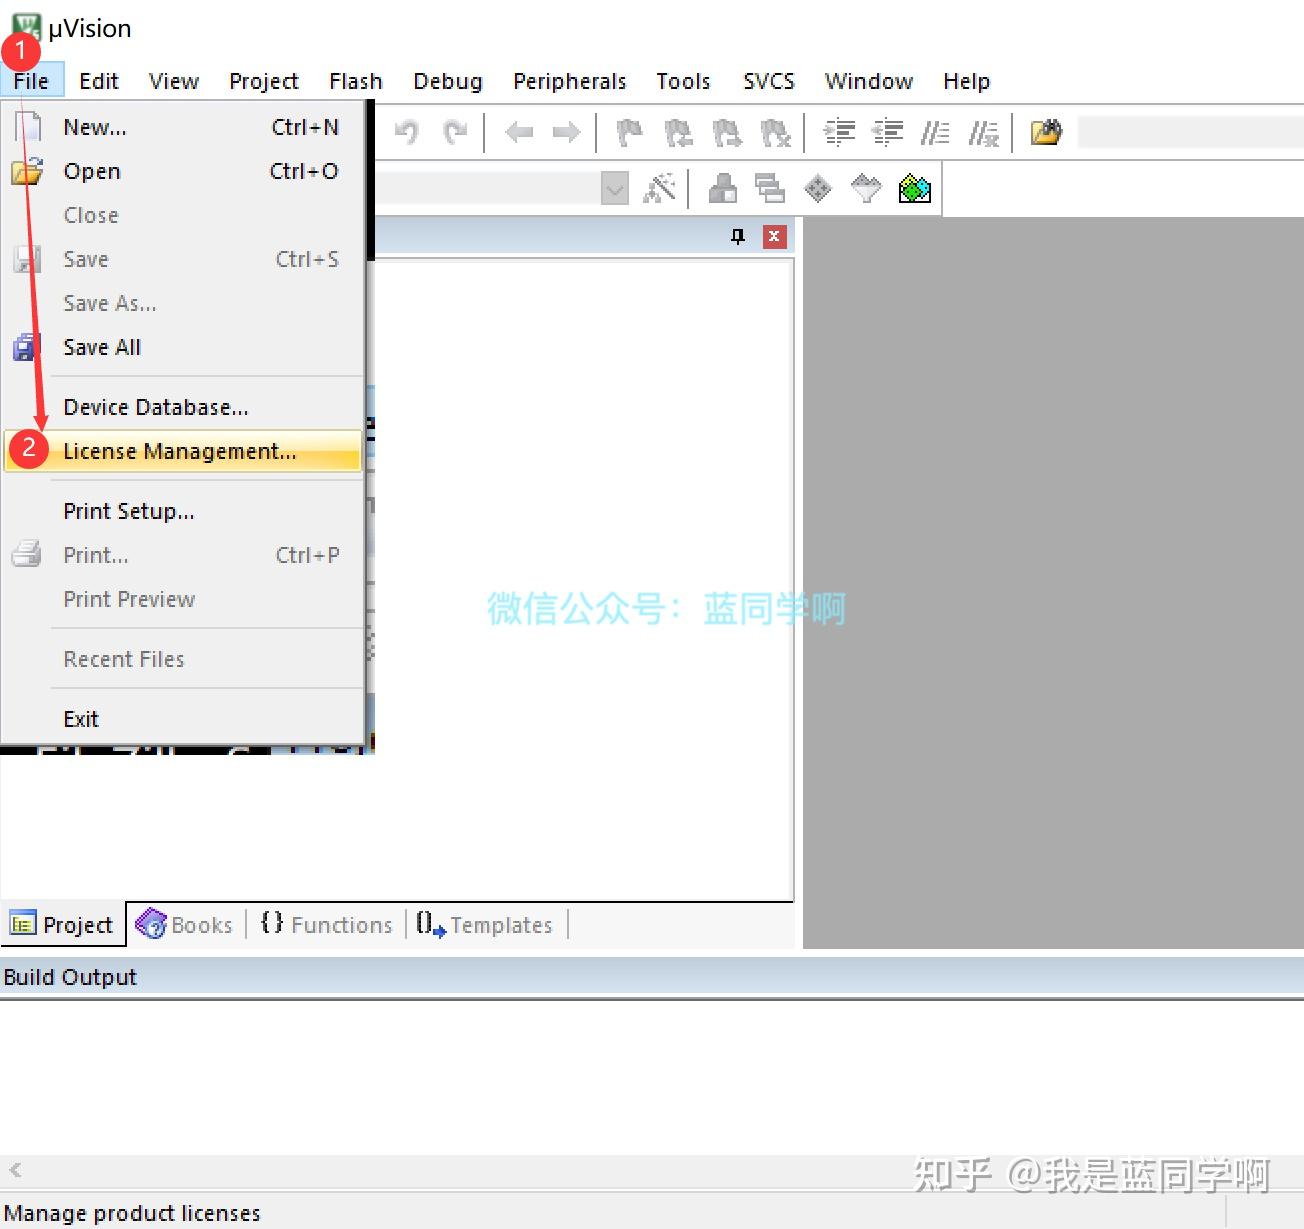Image resolution: width=1304 pixels, height=1229 pixels.
Task: Open Find in Files binoculars icon
Action: (1046, 132)
